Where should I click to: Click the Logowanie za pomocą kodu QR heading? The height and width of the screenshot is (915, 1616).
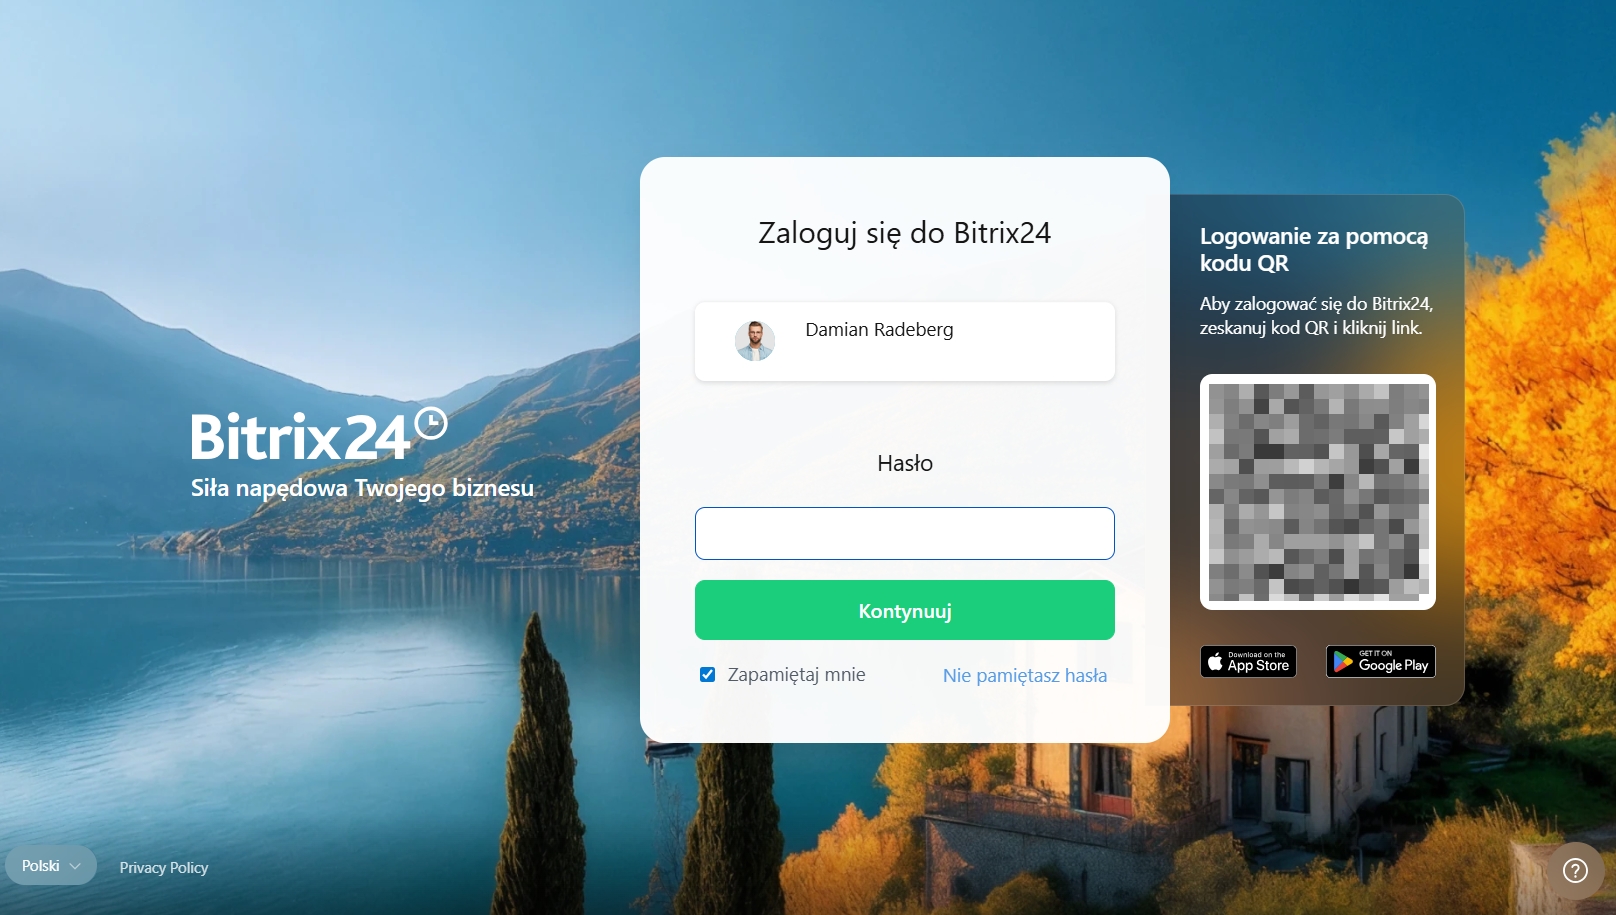coord(1314,250)
